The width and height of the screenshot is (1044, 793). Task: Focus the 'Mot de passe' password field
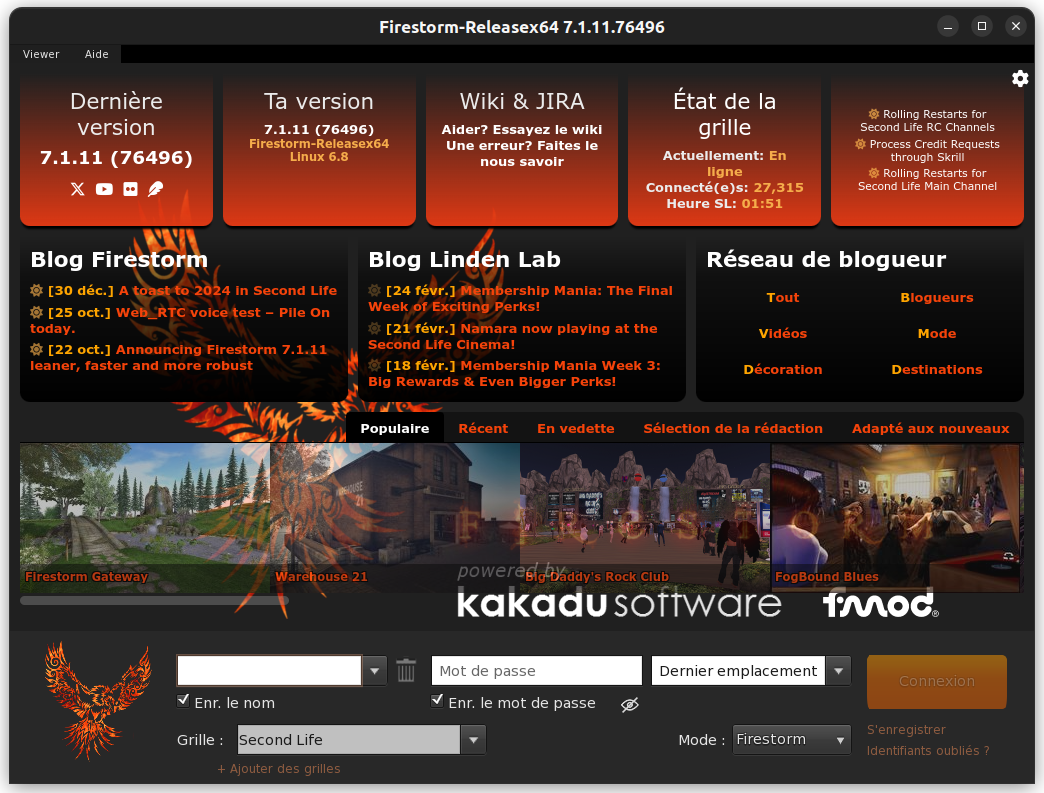537,670
